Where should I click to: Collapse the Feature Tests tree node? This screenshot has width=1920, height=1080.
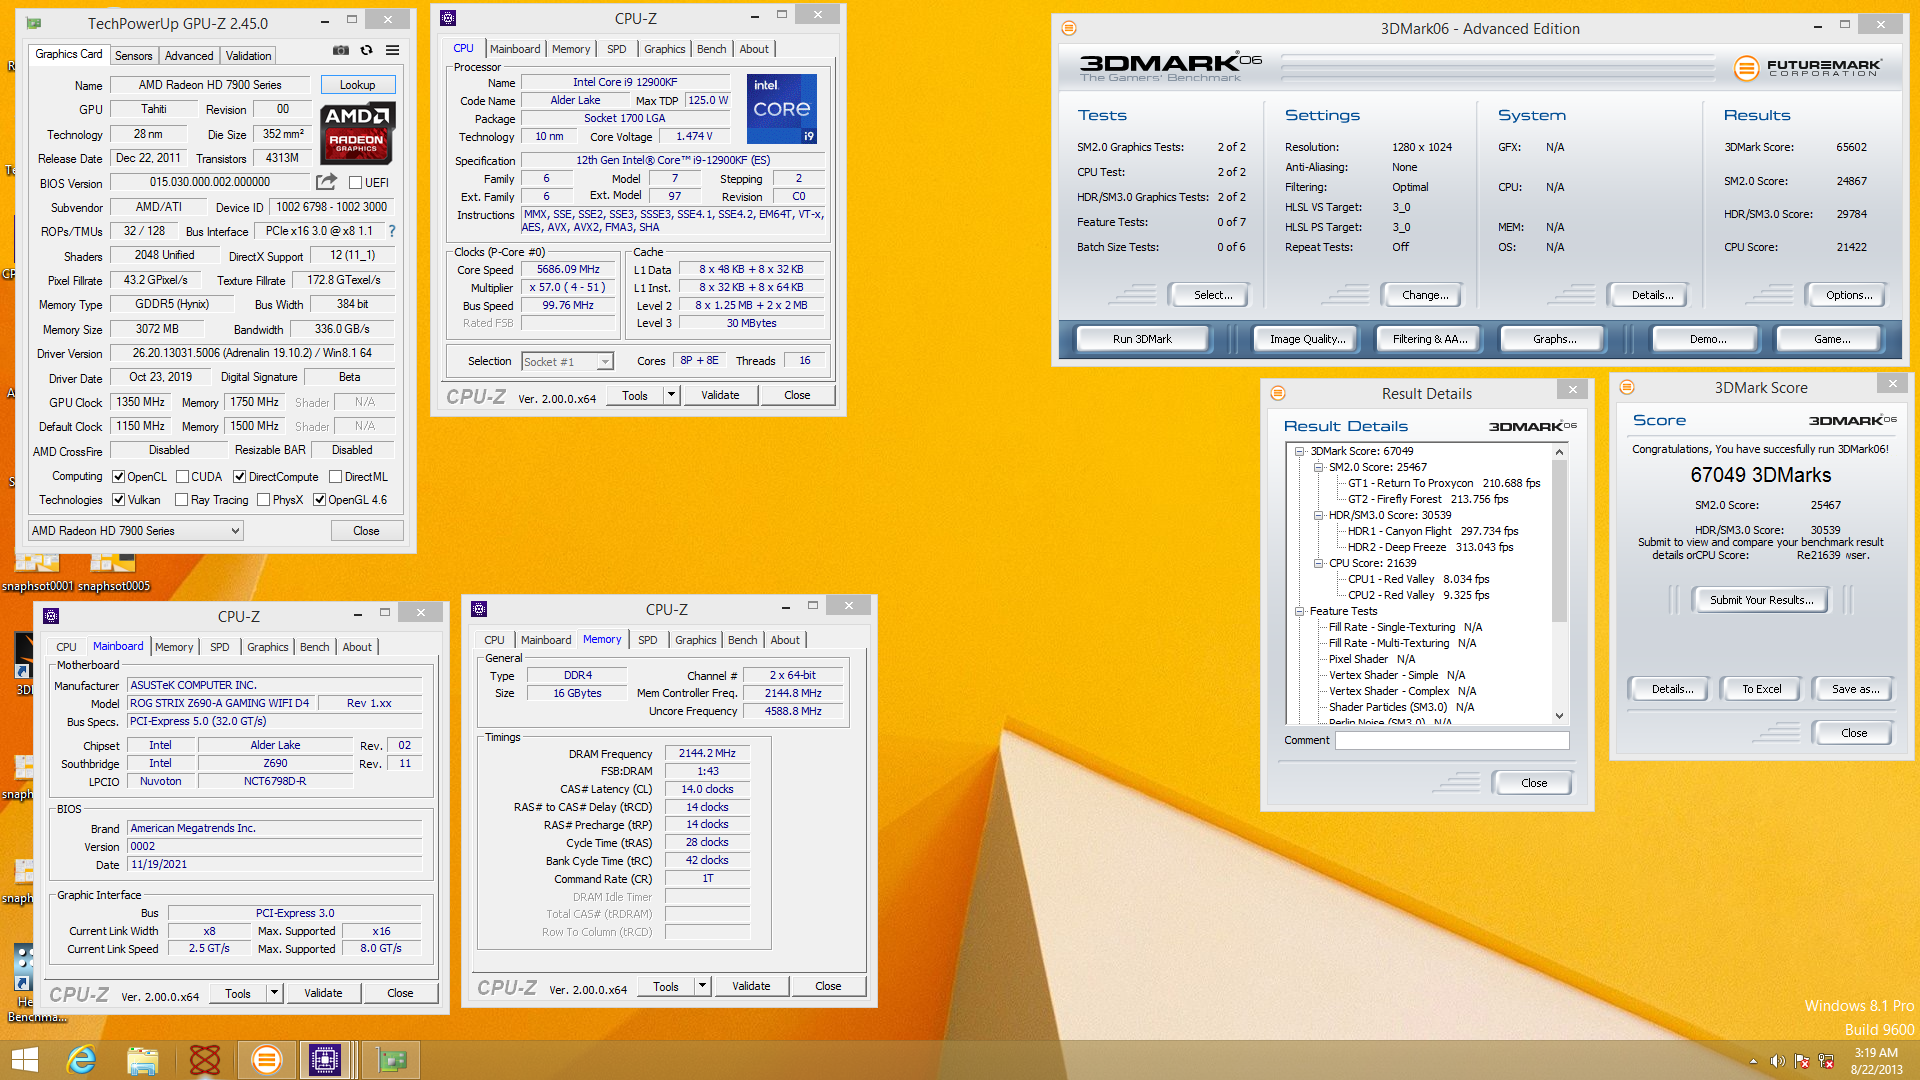[x=1300, y=611]
